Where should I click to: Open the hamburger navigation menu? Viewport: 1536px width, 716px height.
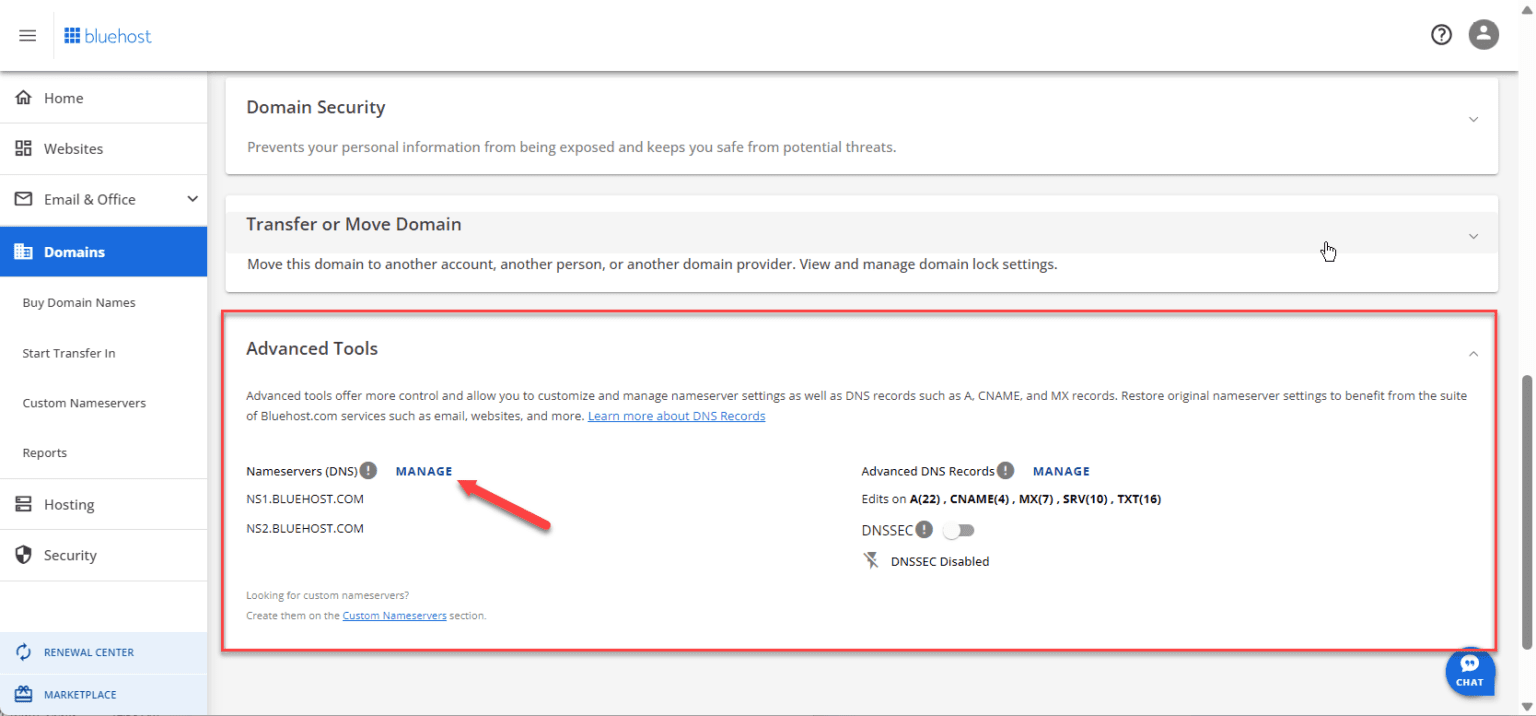coord(27,35)
